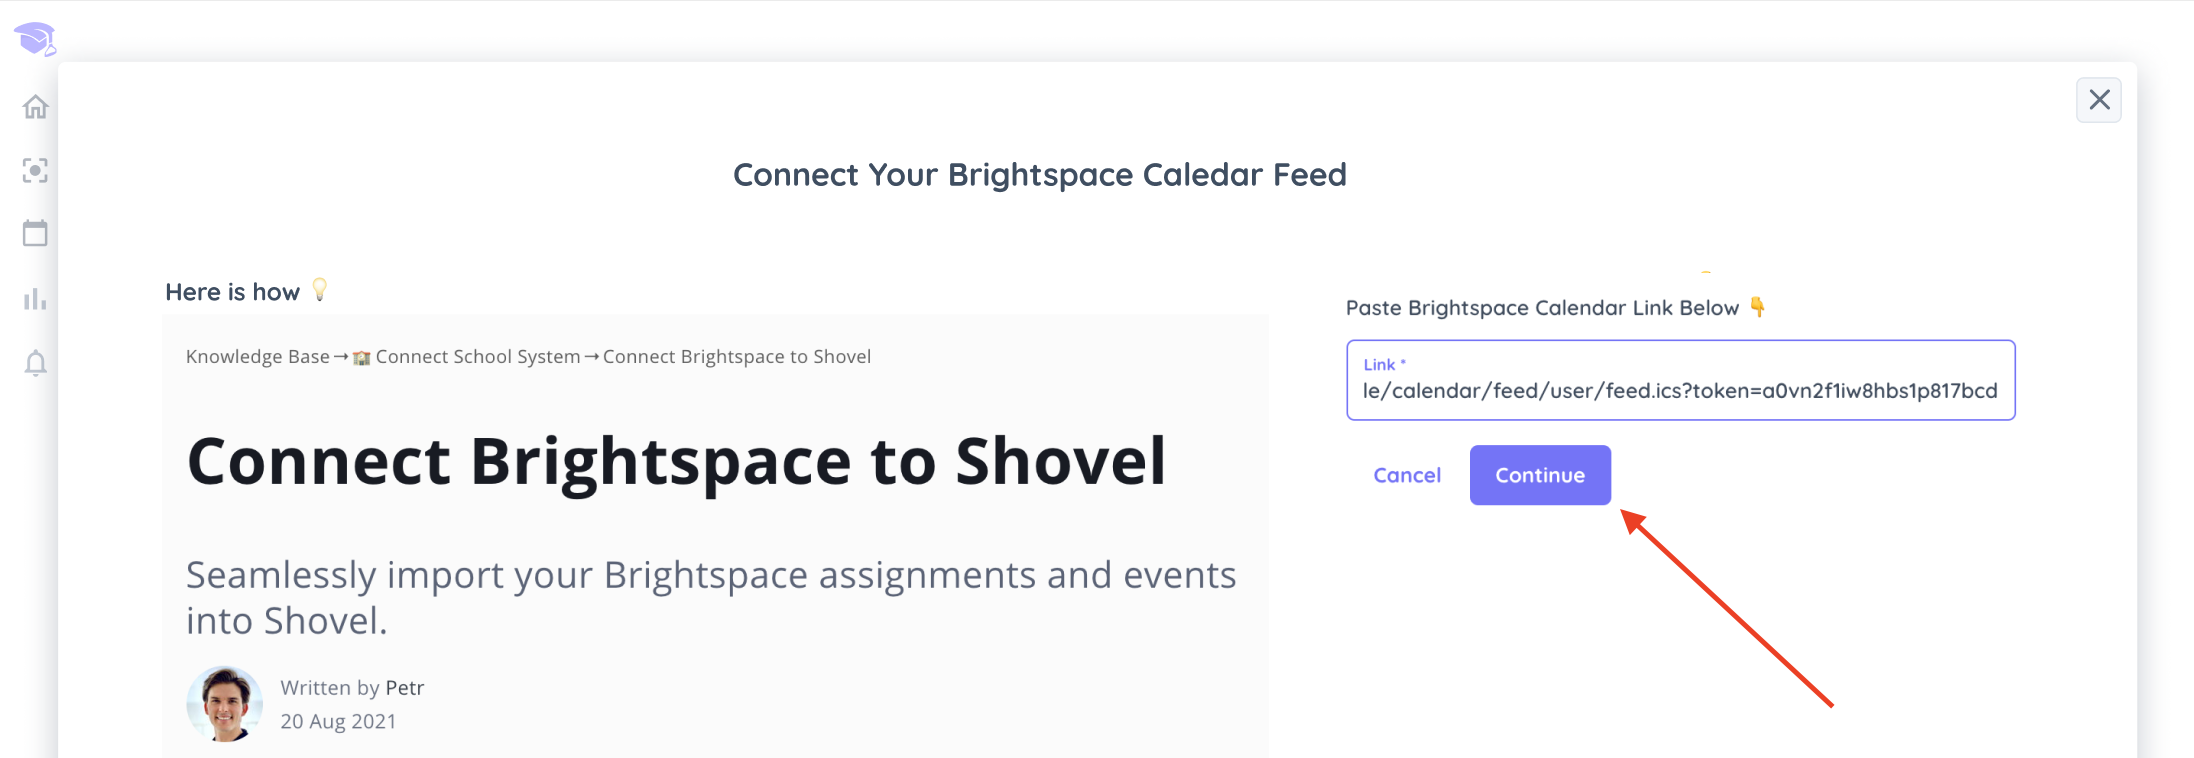Close the Brightspace feed dialog
2194x758 pixels.
pyautogui.click(x=2099, y=100)
